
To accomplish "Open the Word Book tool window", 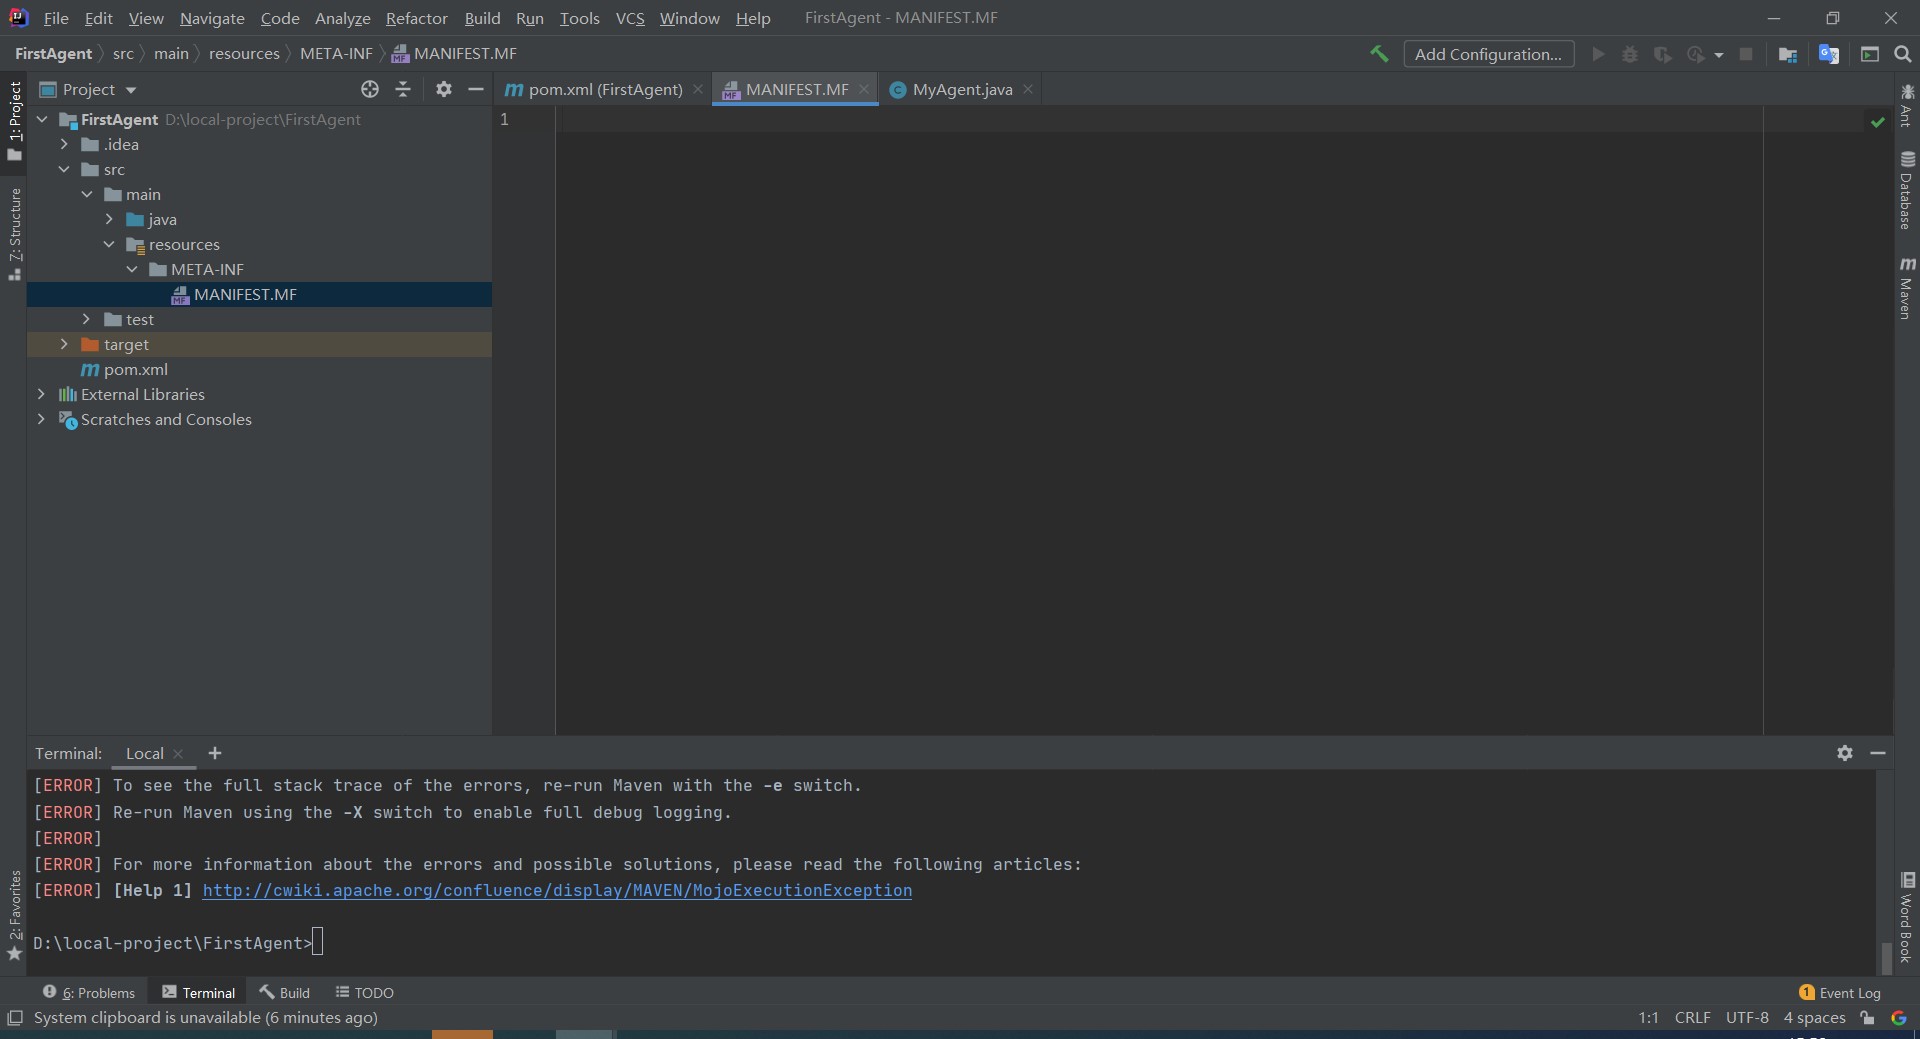I will click(x=1906, y=917).
